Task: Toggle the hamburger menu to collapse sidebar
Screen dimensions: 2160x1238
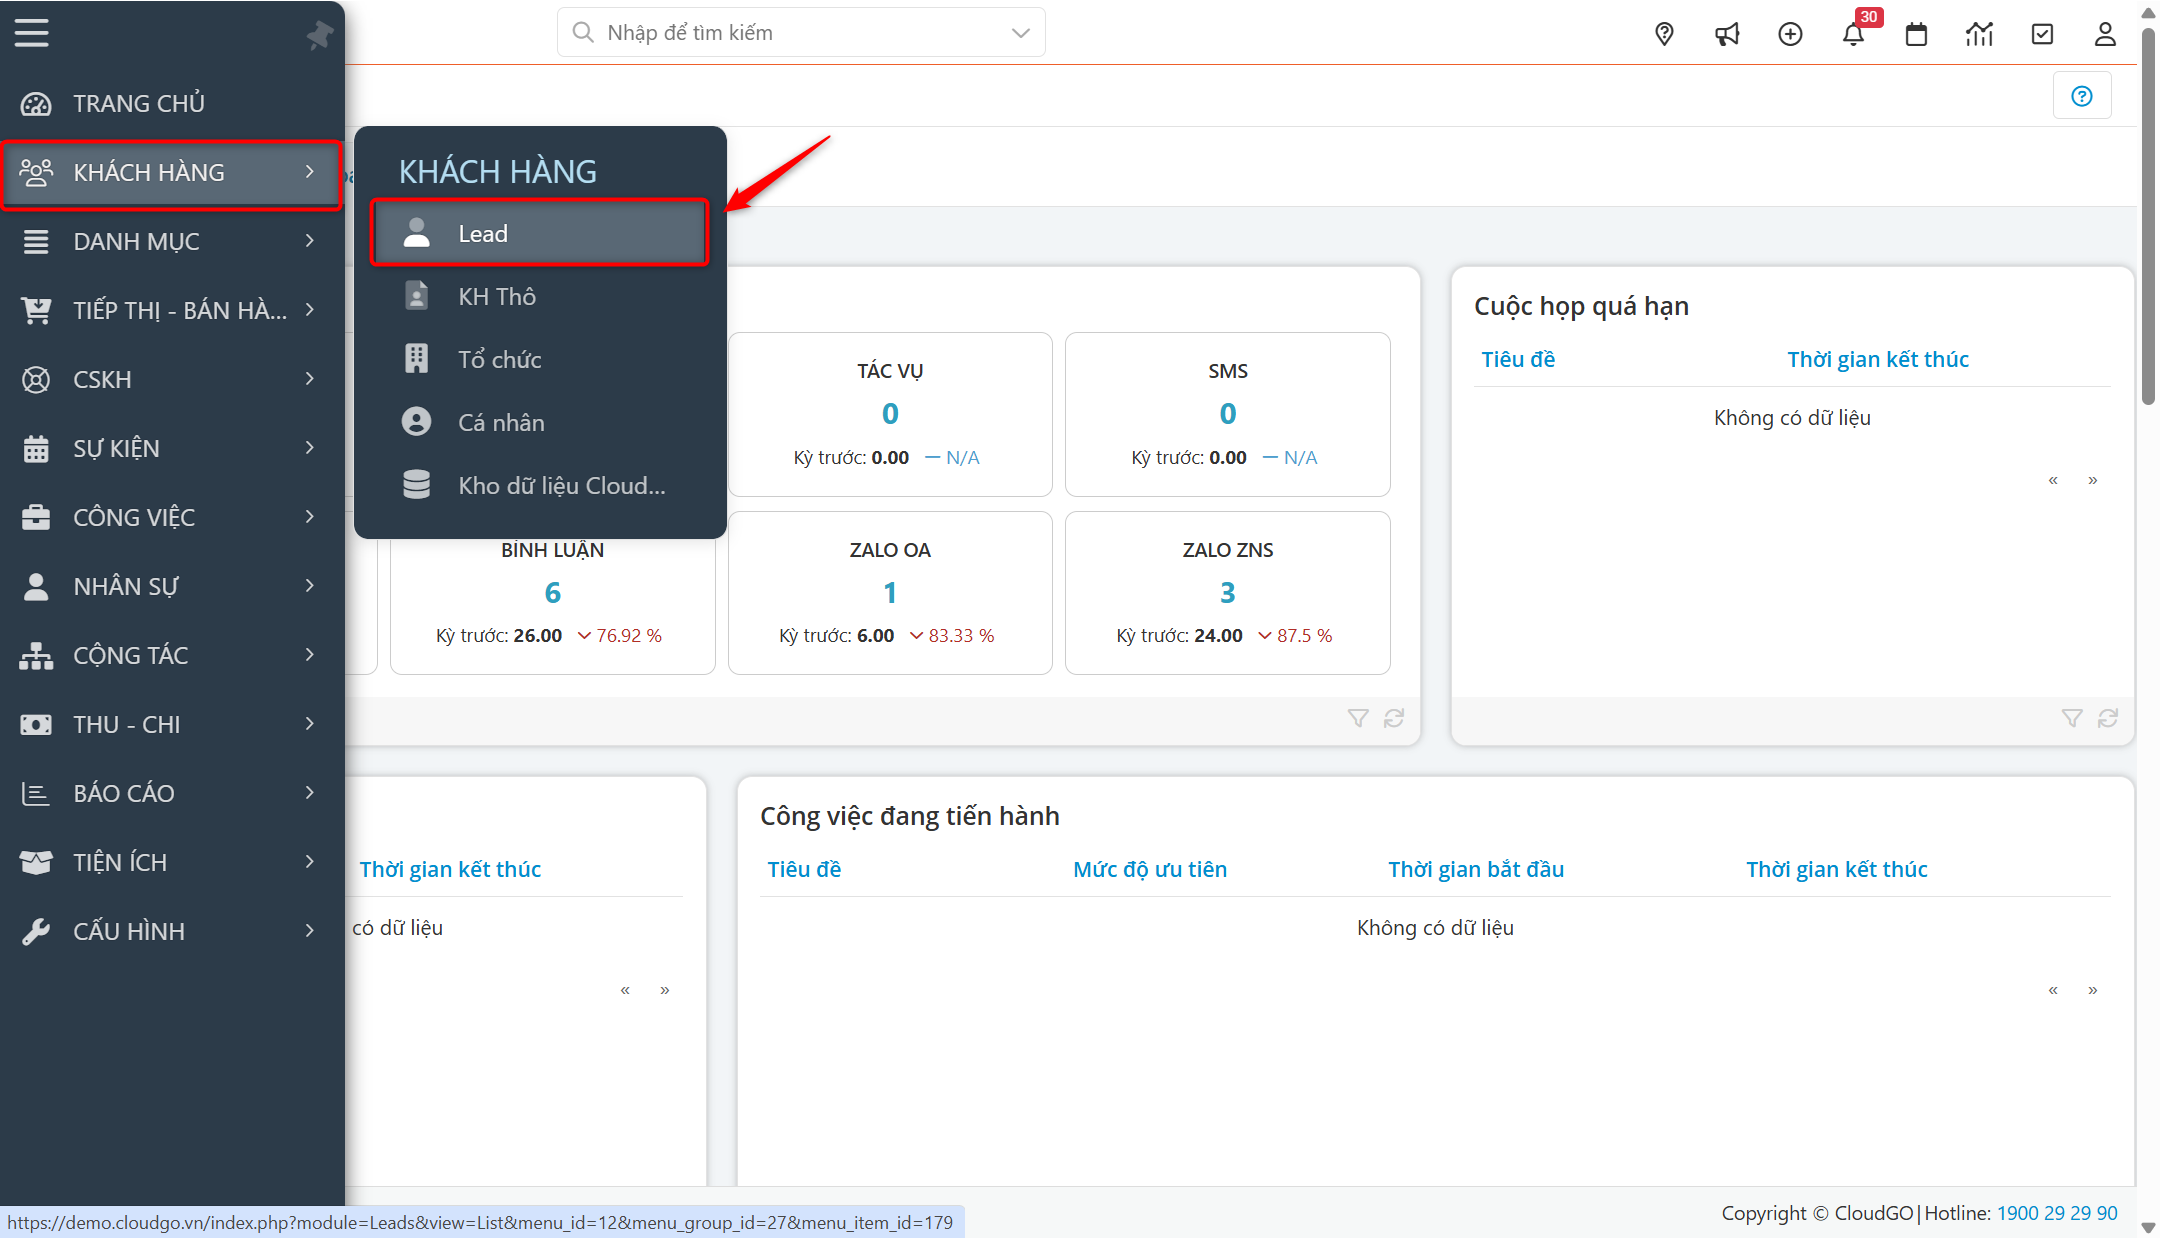Action: 31,31
